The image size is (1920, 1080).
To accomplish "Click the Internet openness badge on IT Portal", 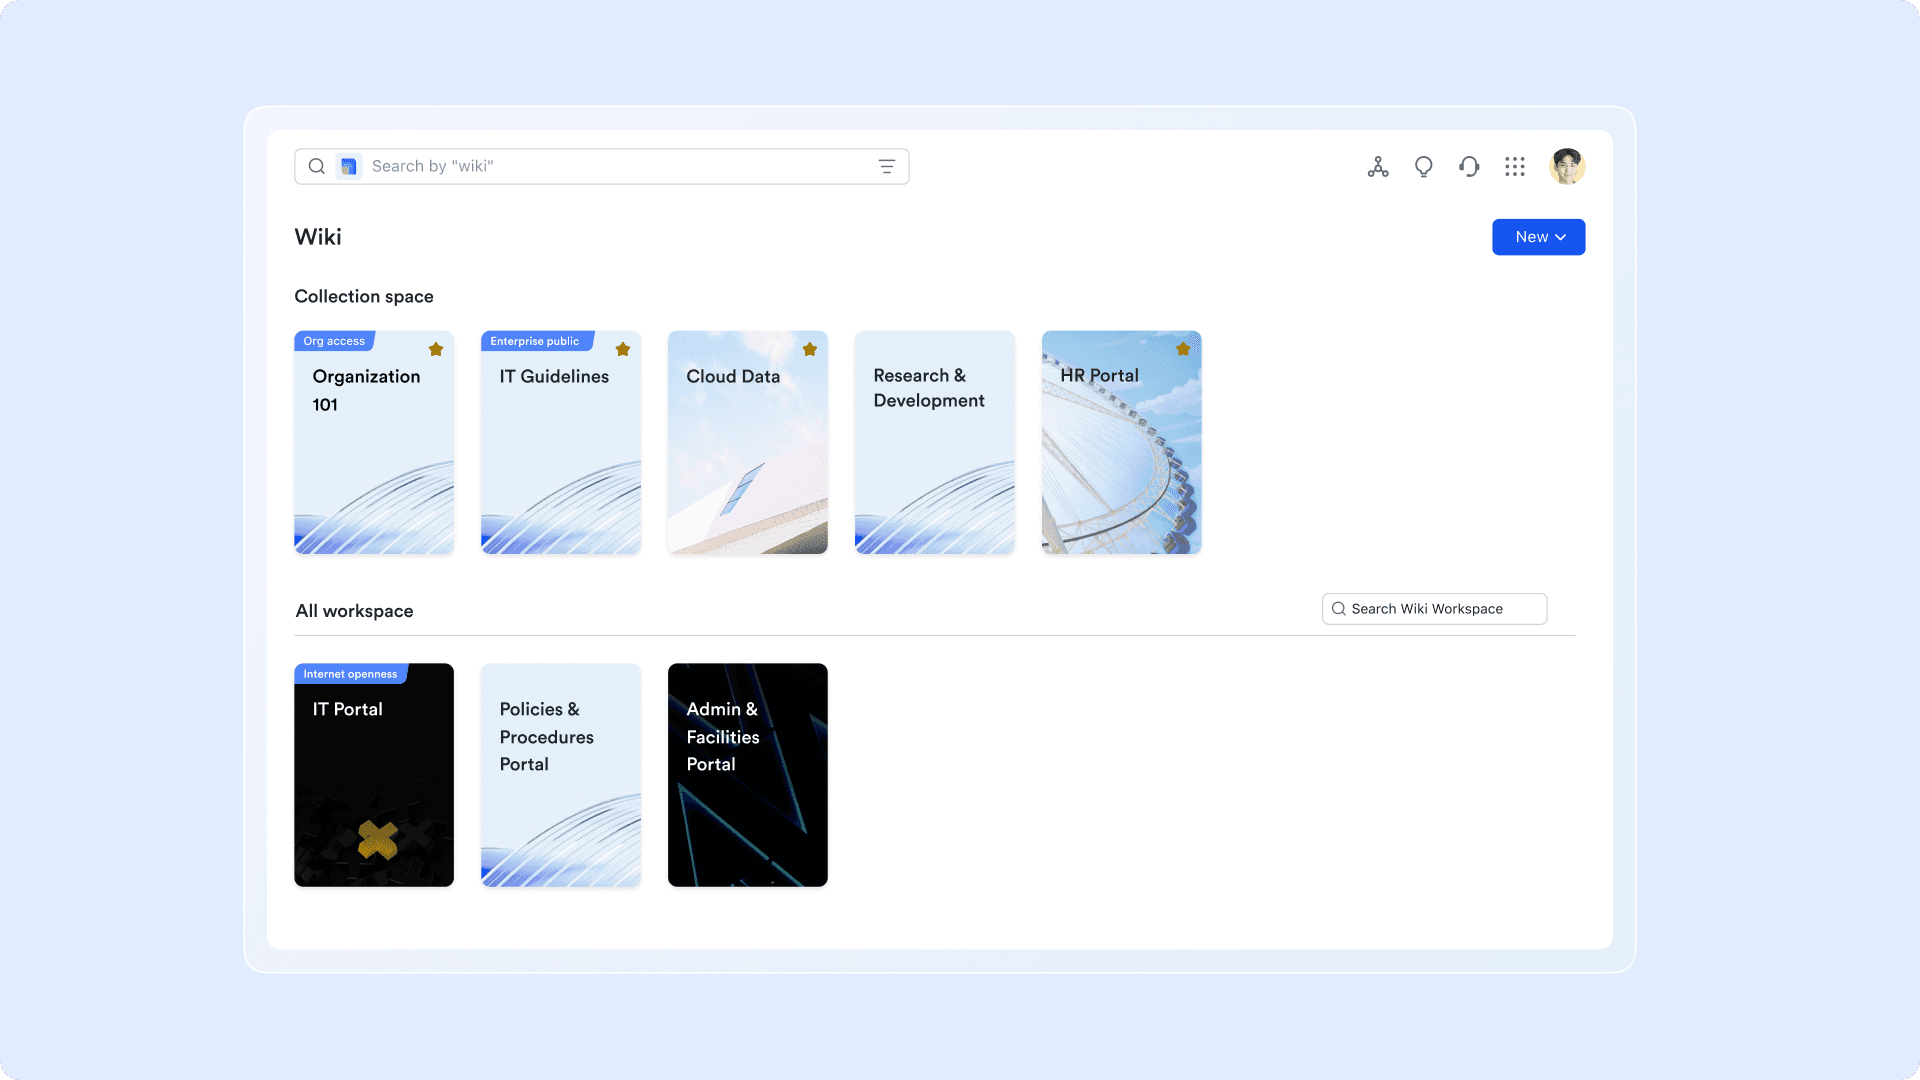I will pyautogui.click(x=349, y=674).
